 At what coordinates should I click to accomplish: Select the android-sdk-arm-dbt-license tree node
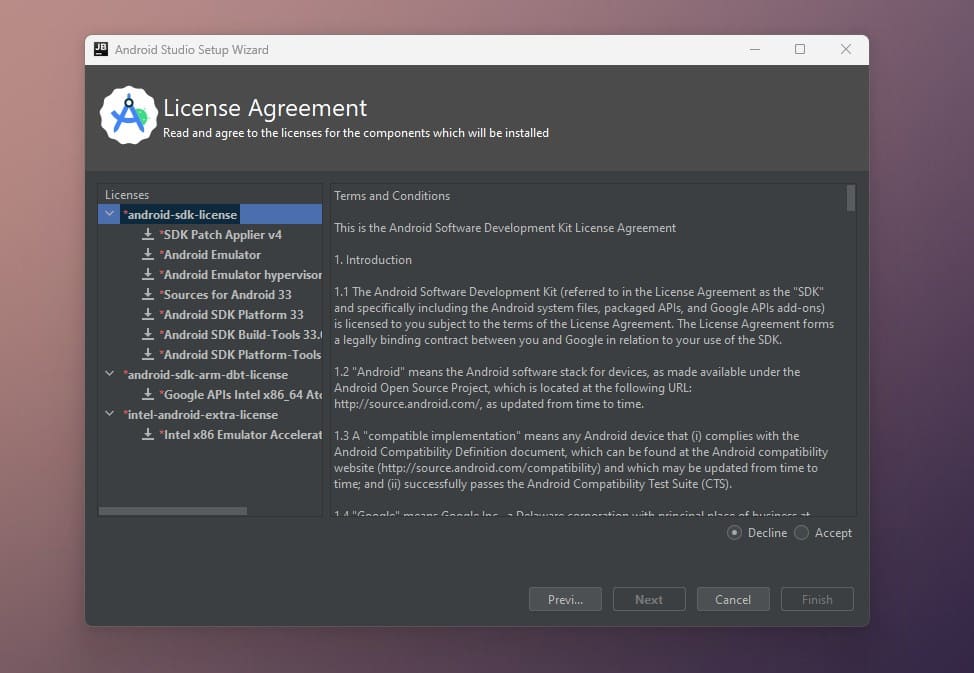pyautogui.click(x=206, y=375)
